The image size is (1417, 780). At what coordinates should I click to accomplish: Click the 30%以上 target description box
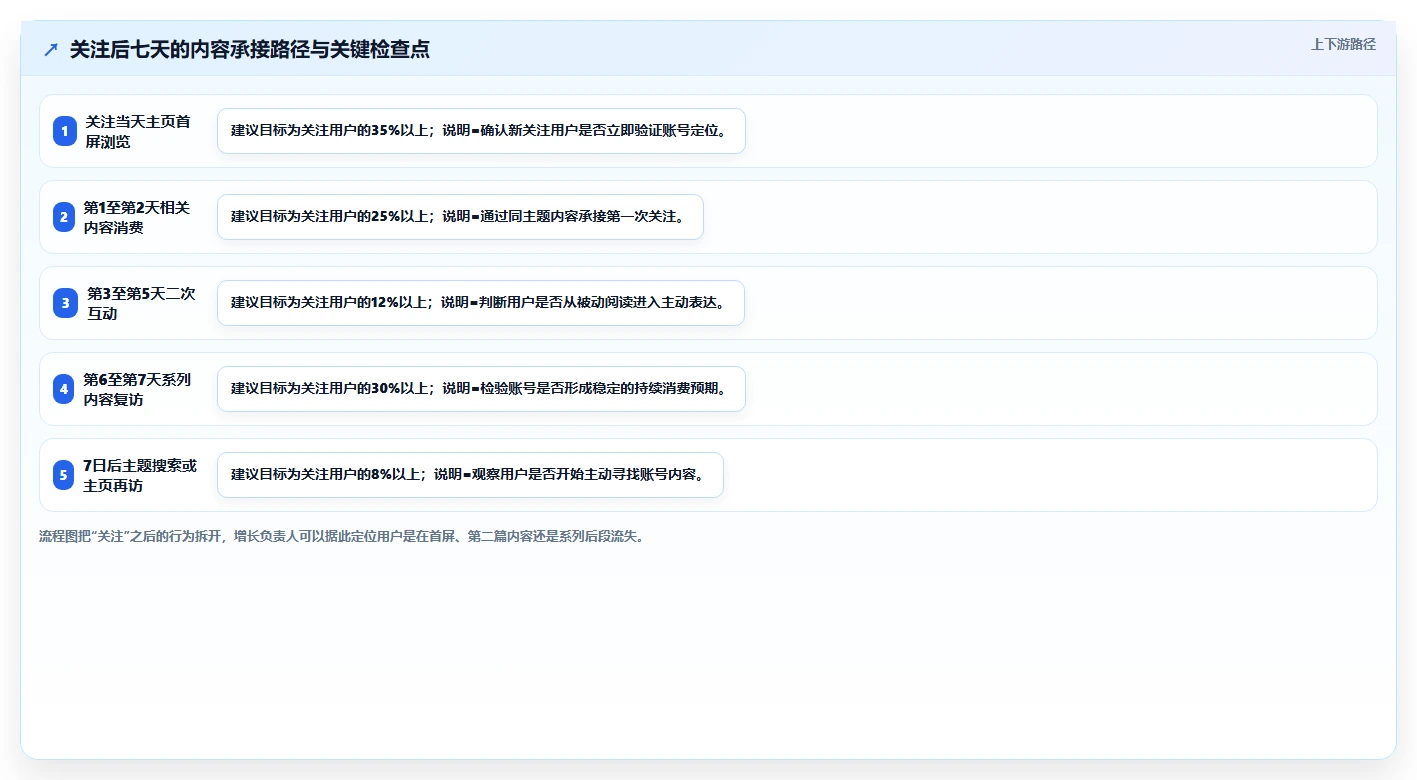(481, 389)
